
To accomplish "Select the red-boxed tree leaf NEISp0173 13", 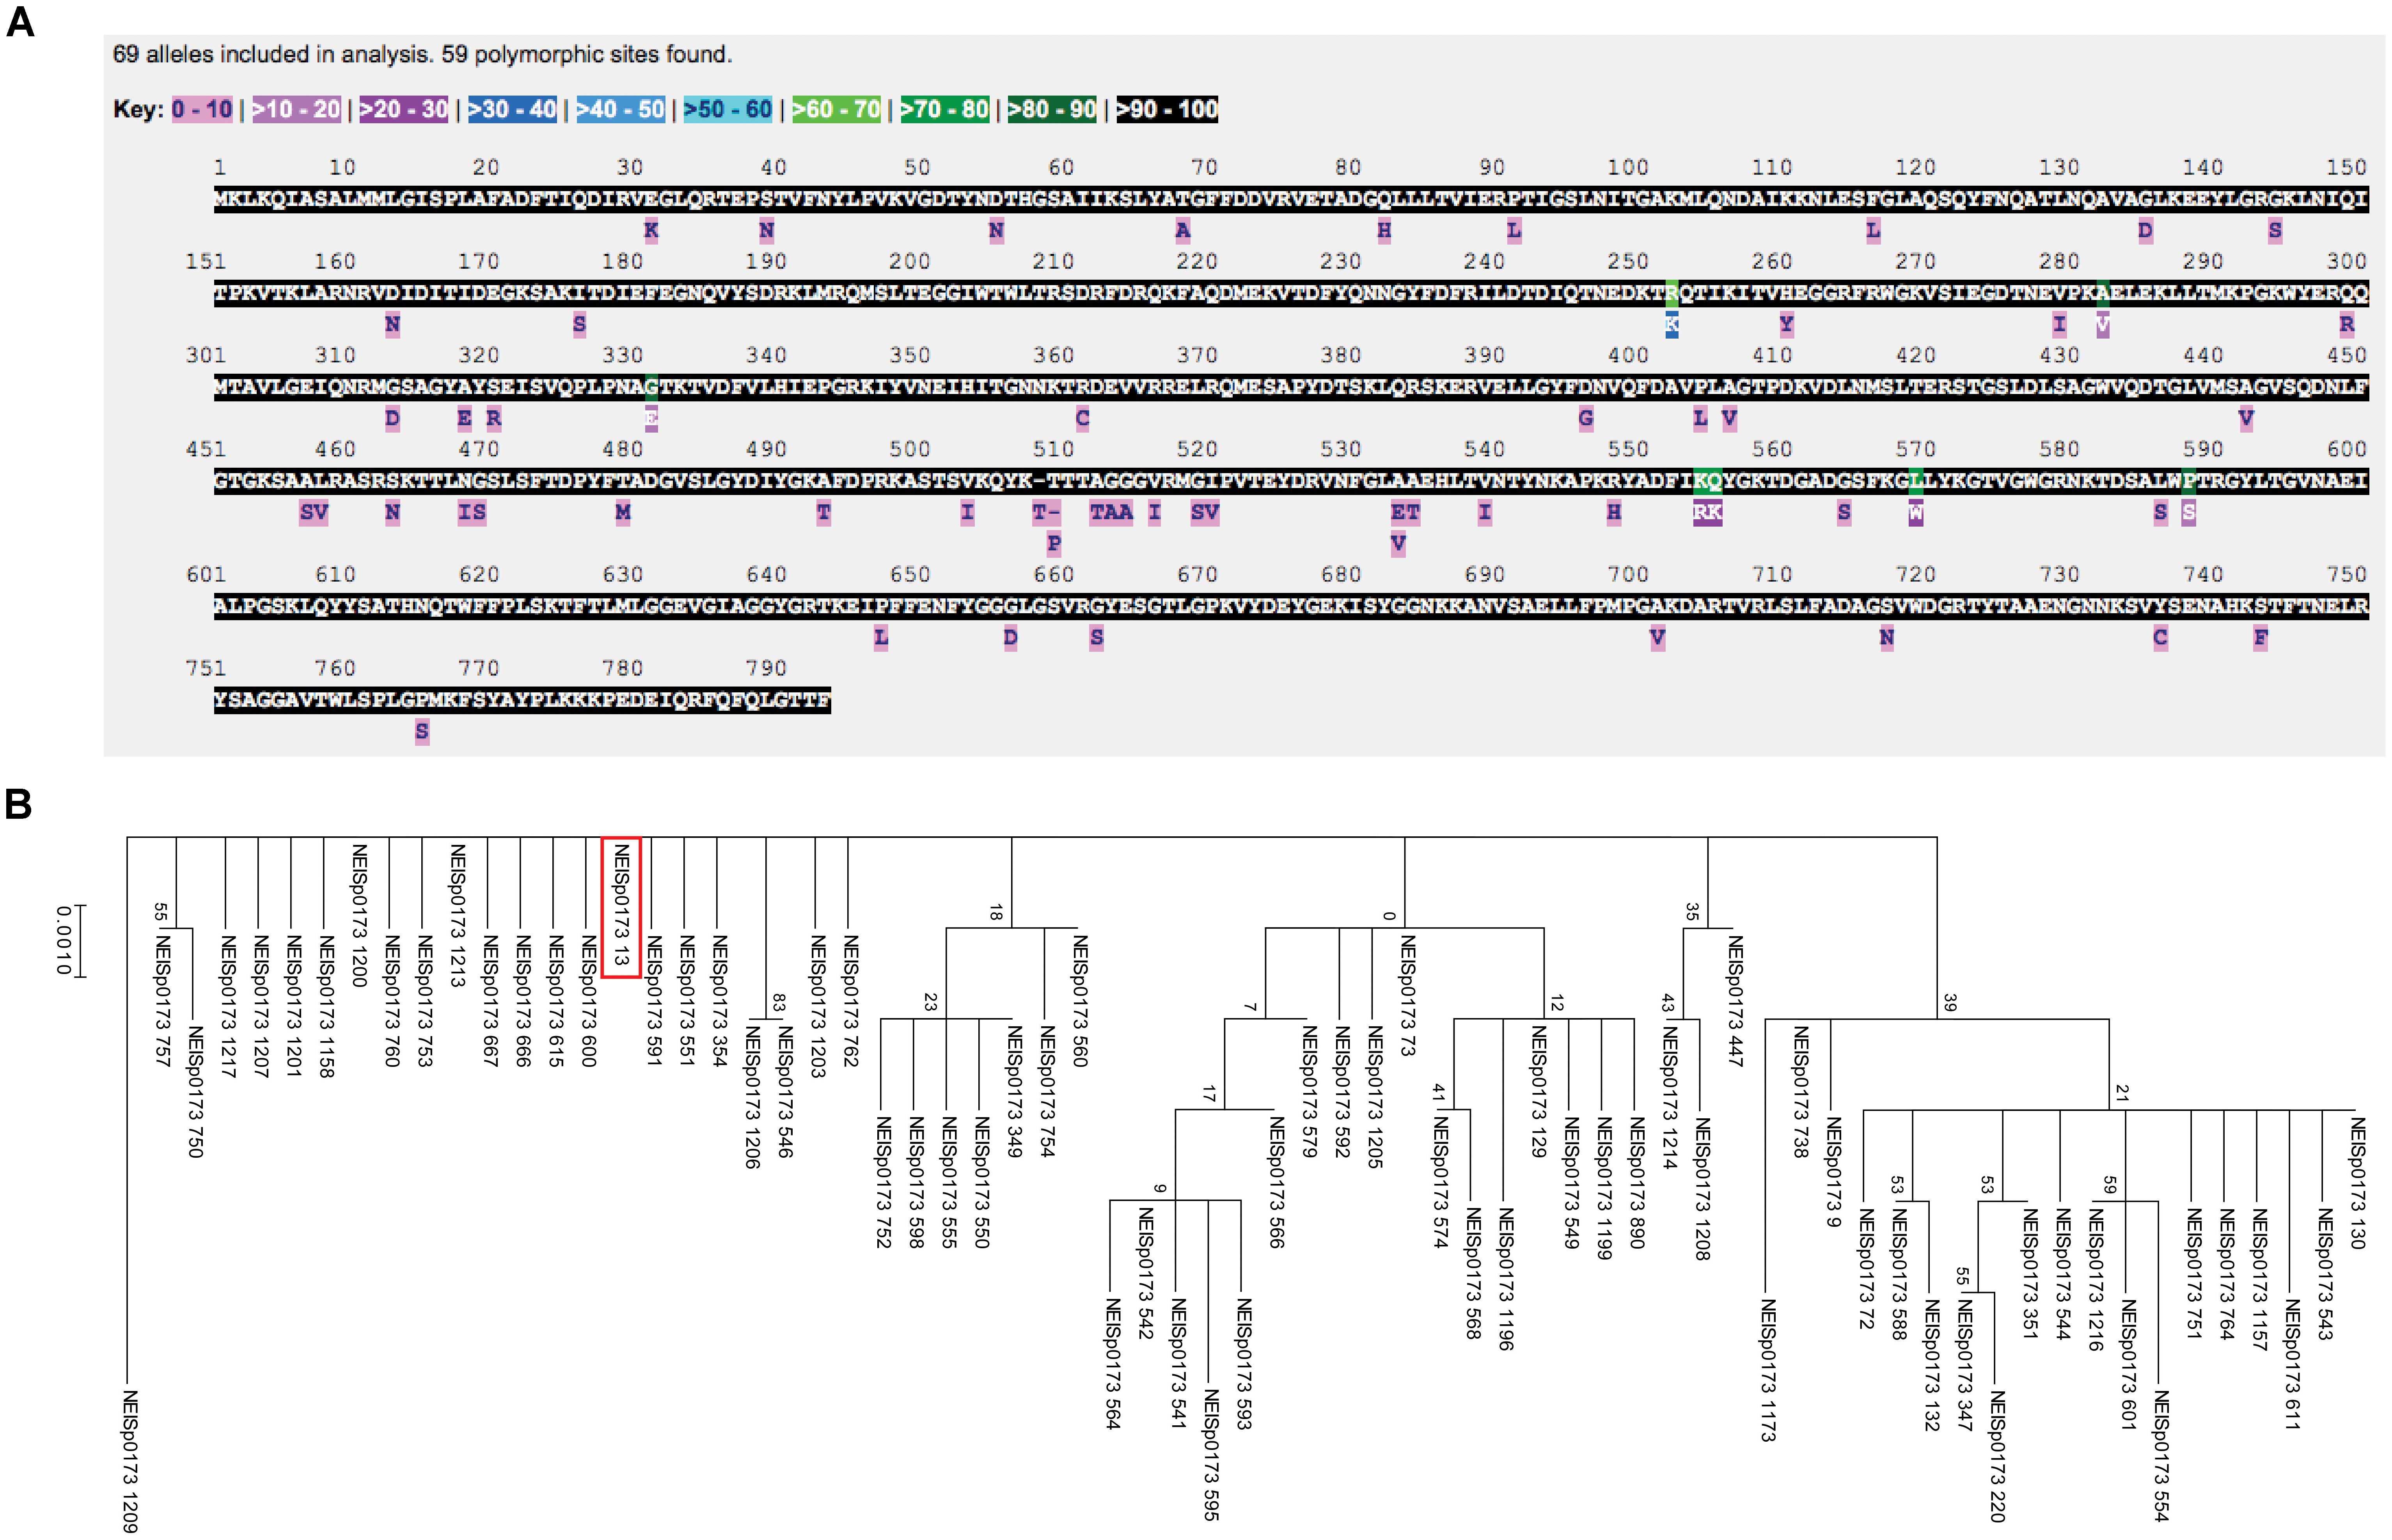I will pos(621,907).
